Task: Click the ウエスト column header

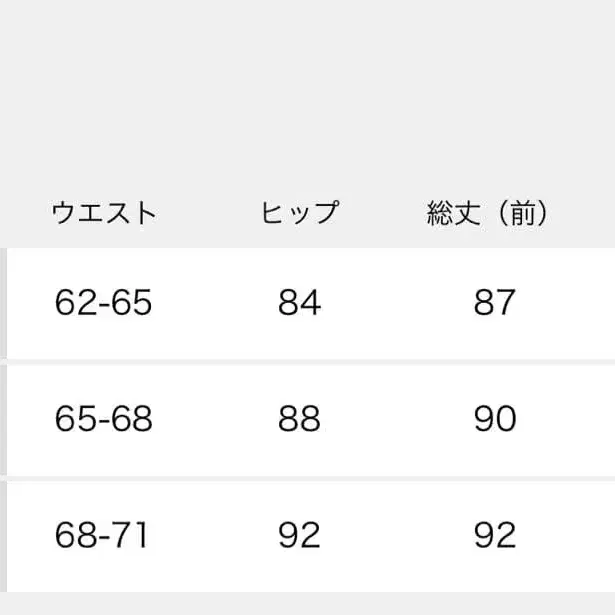Action: point(104,213)
